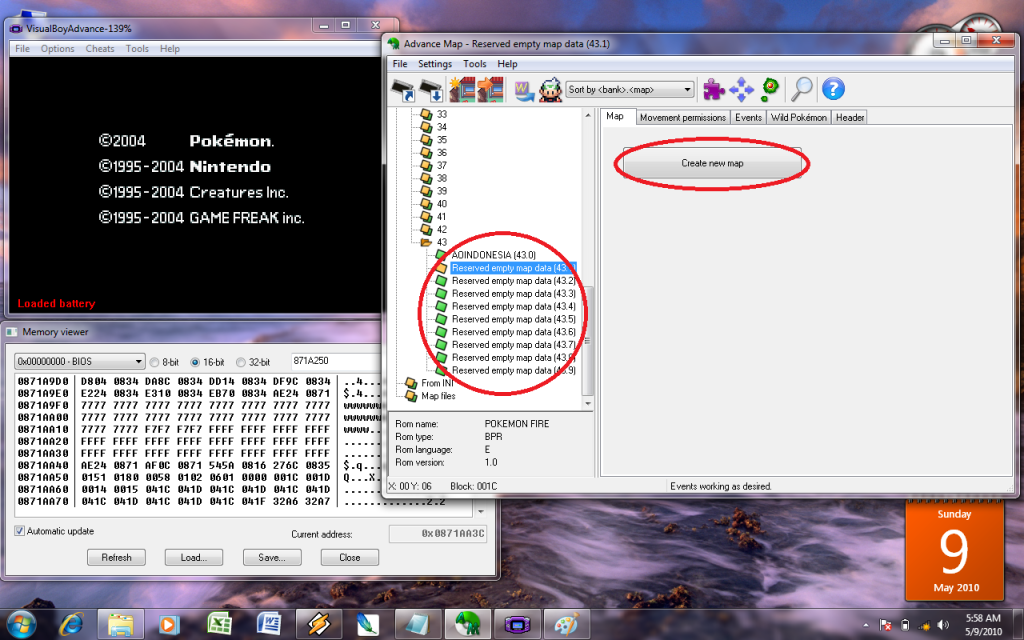Open Paint from the taskbar palette icon

pyautogui.click(x=567, y=624)
